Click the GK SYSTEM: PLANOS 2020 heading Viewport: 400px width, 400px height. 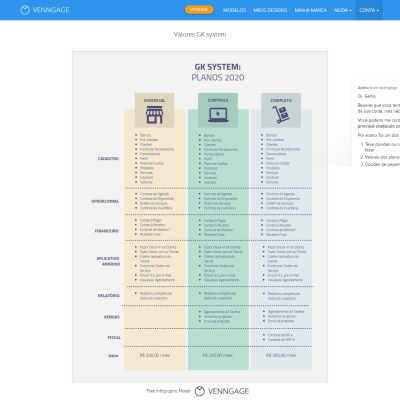(218, 72)
